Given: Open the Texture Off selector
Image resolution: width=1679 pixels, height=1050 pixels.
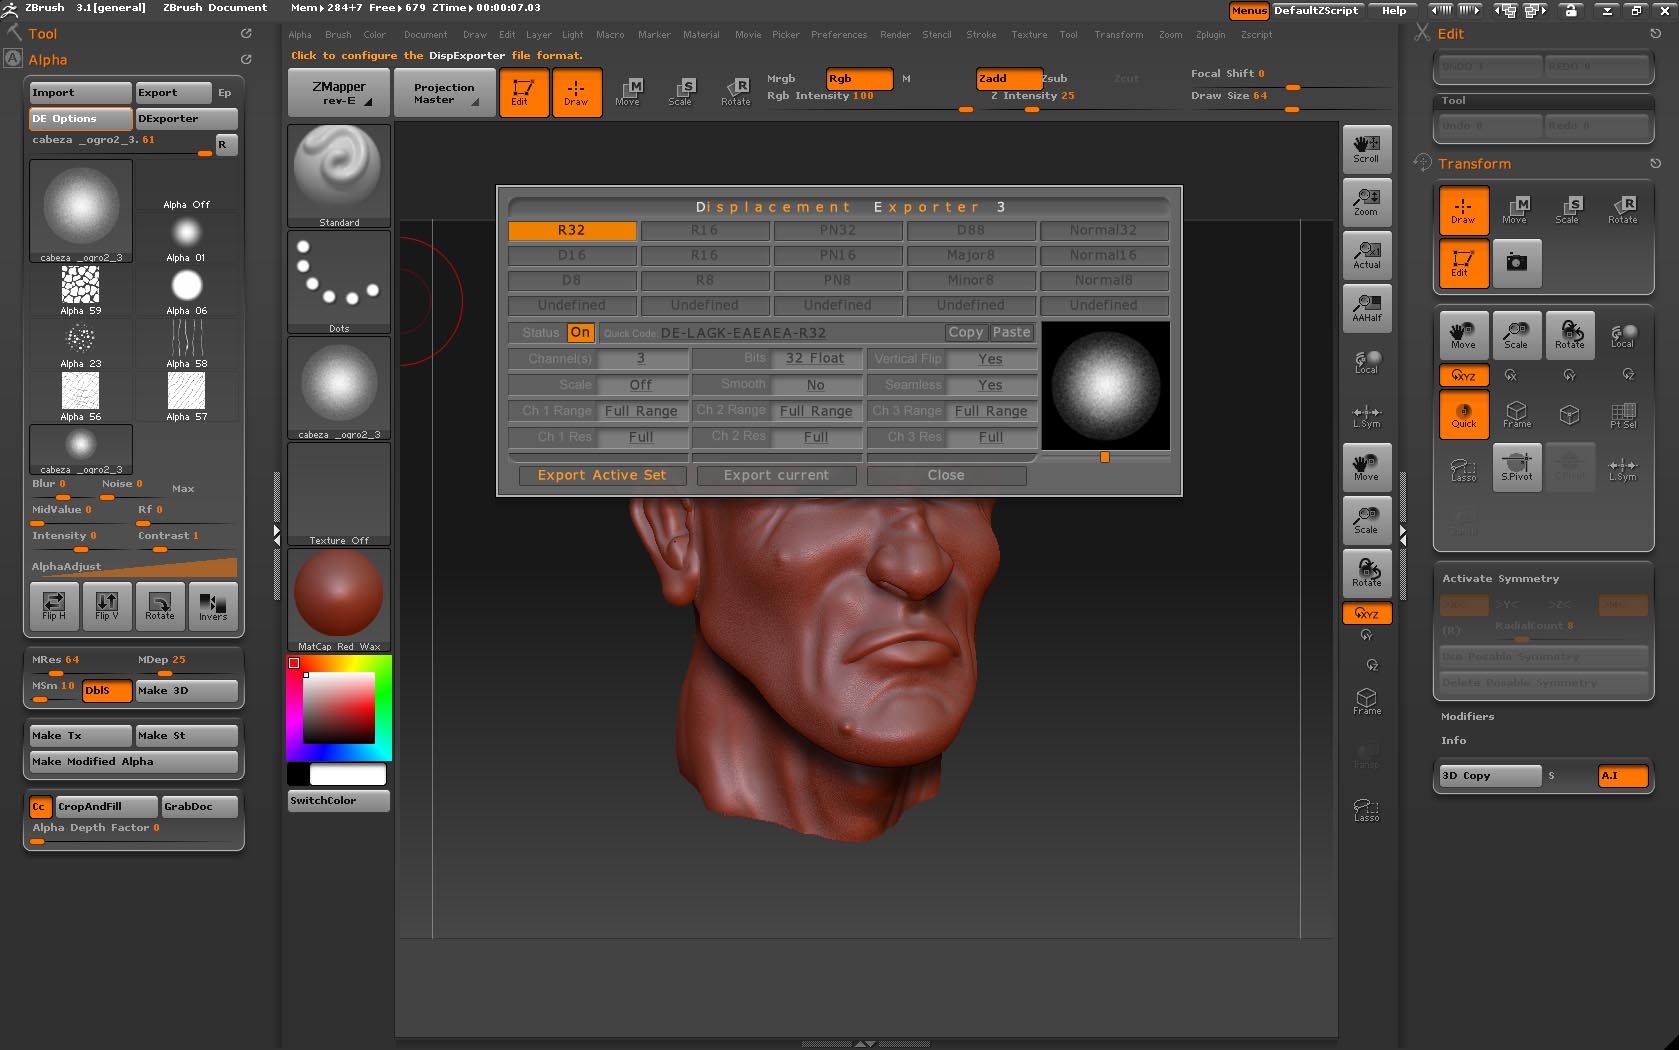Looking at the screenshot, I should 339,494.
